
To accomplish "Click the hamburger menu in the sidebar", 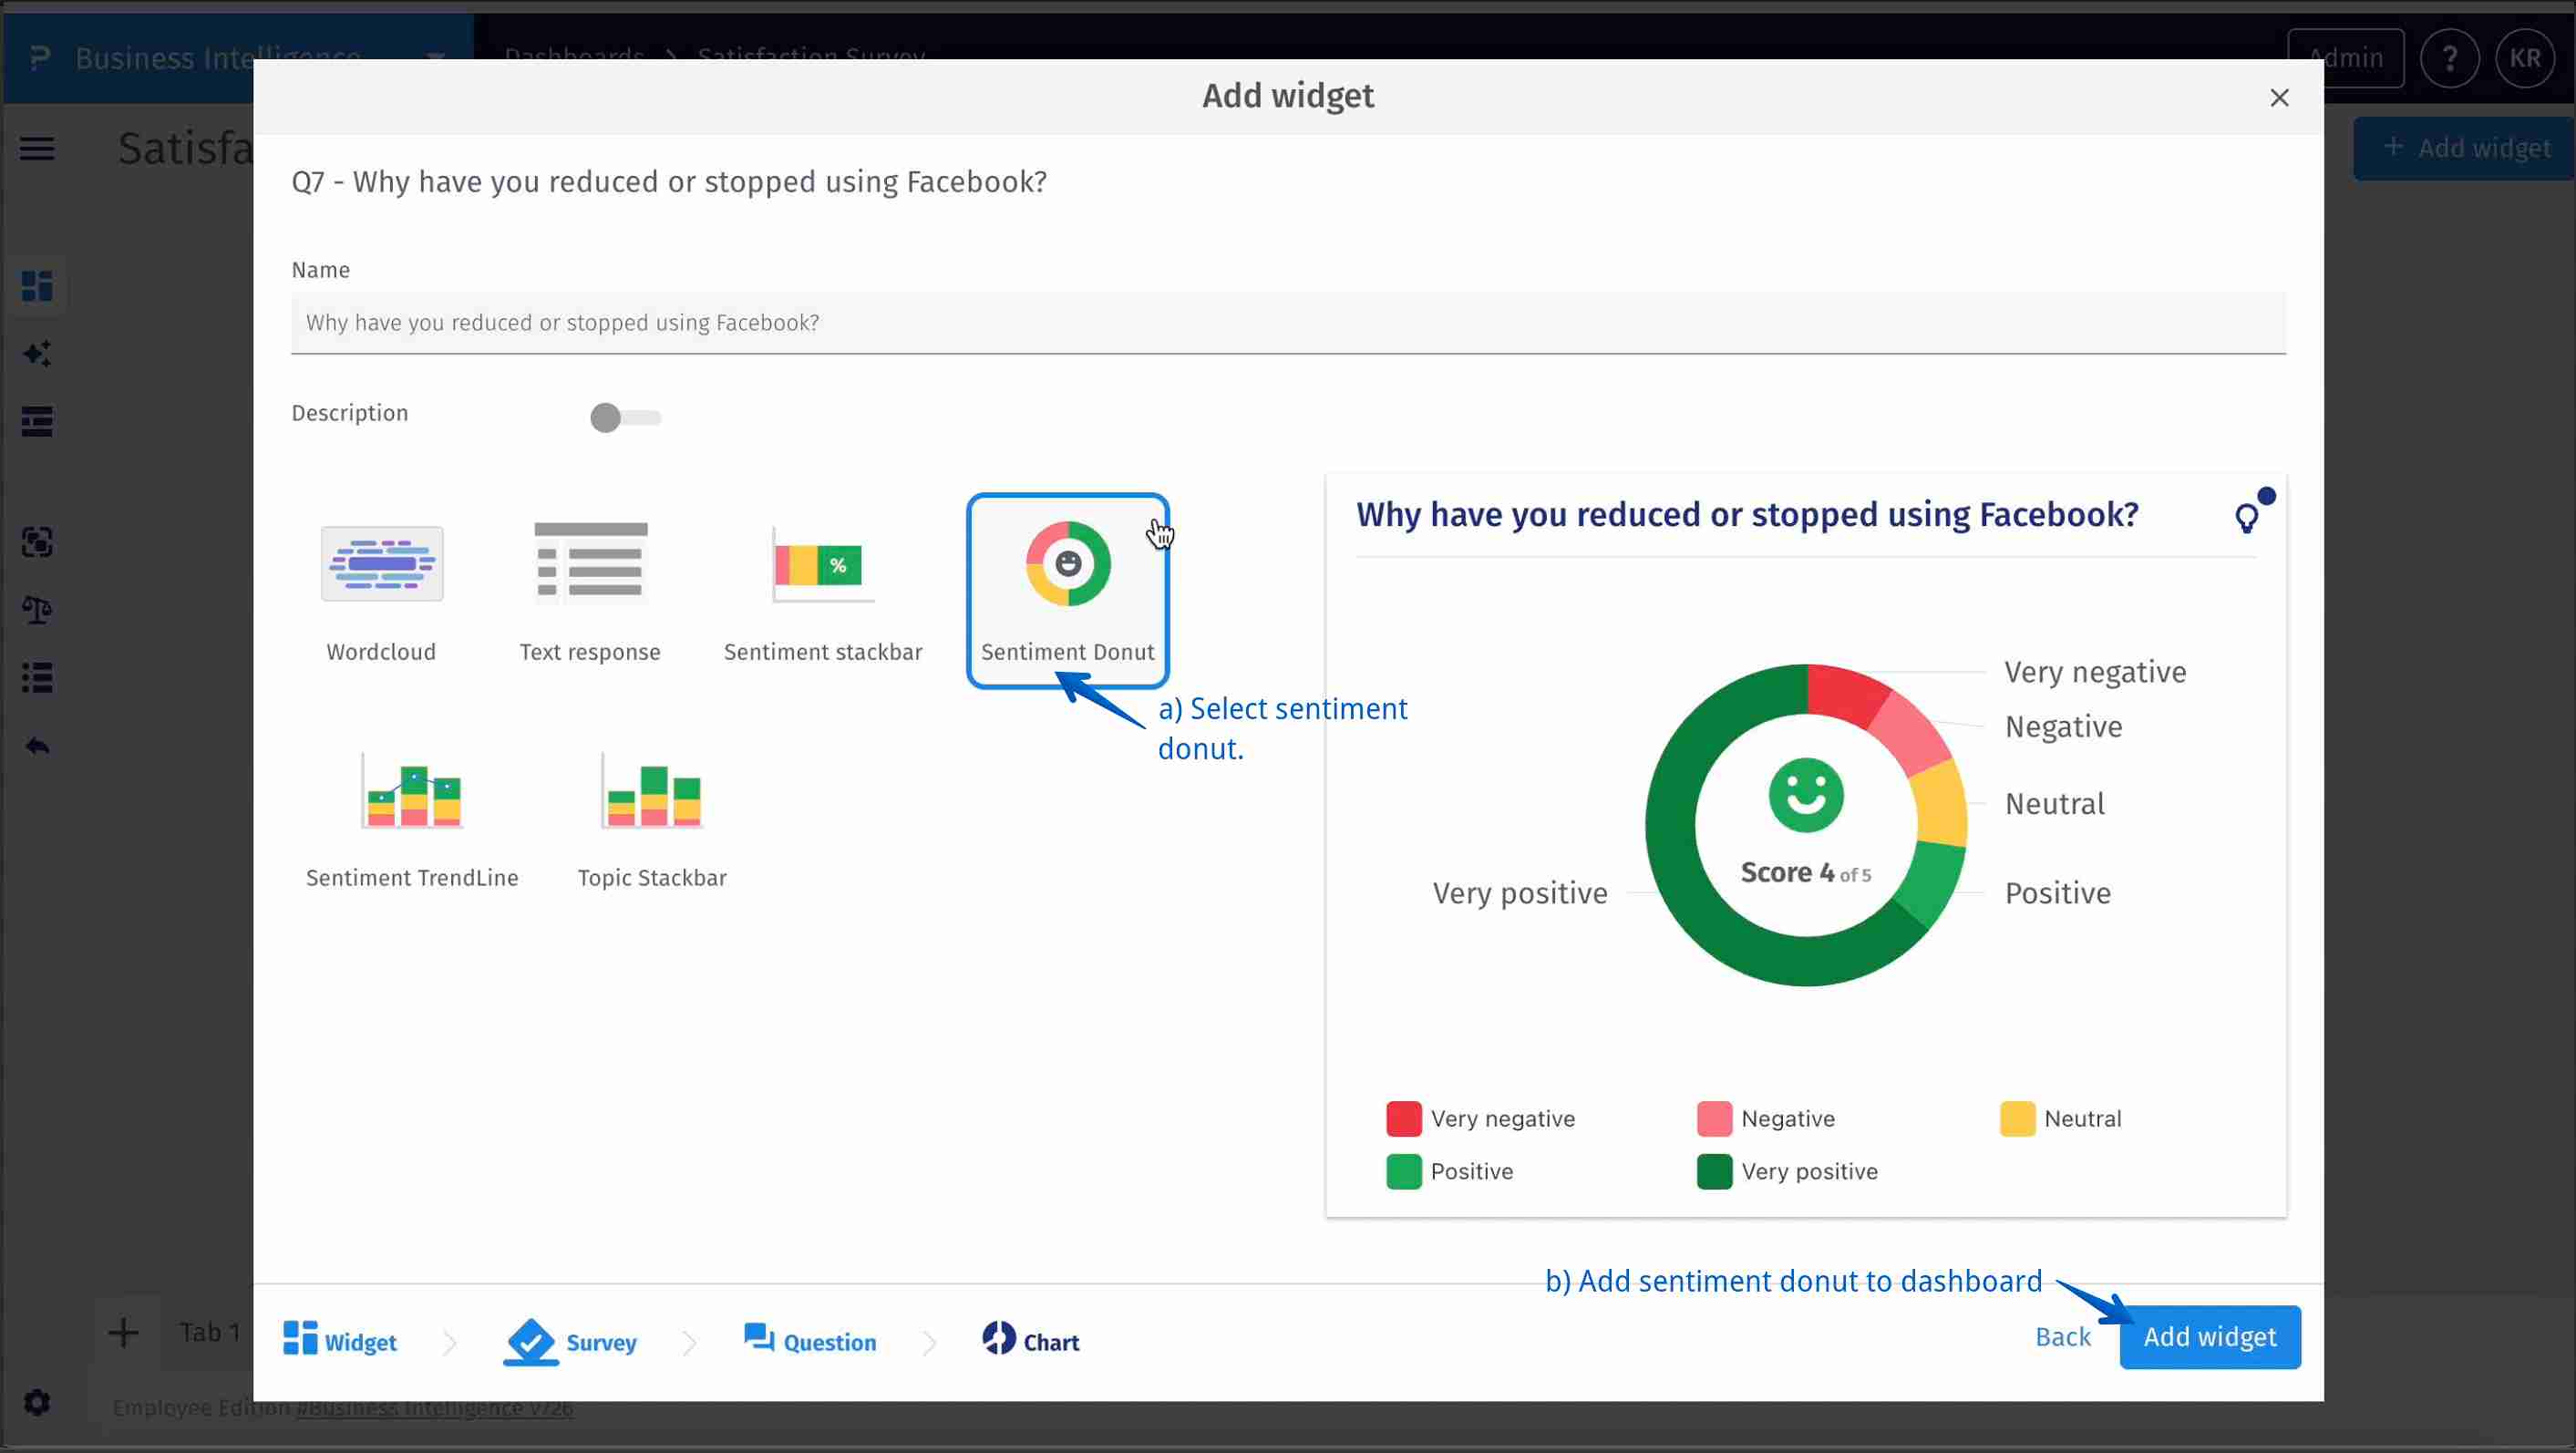I will [37, 148].
